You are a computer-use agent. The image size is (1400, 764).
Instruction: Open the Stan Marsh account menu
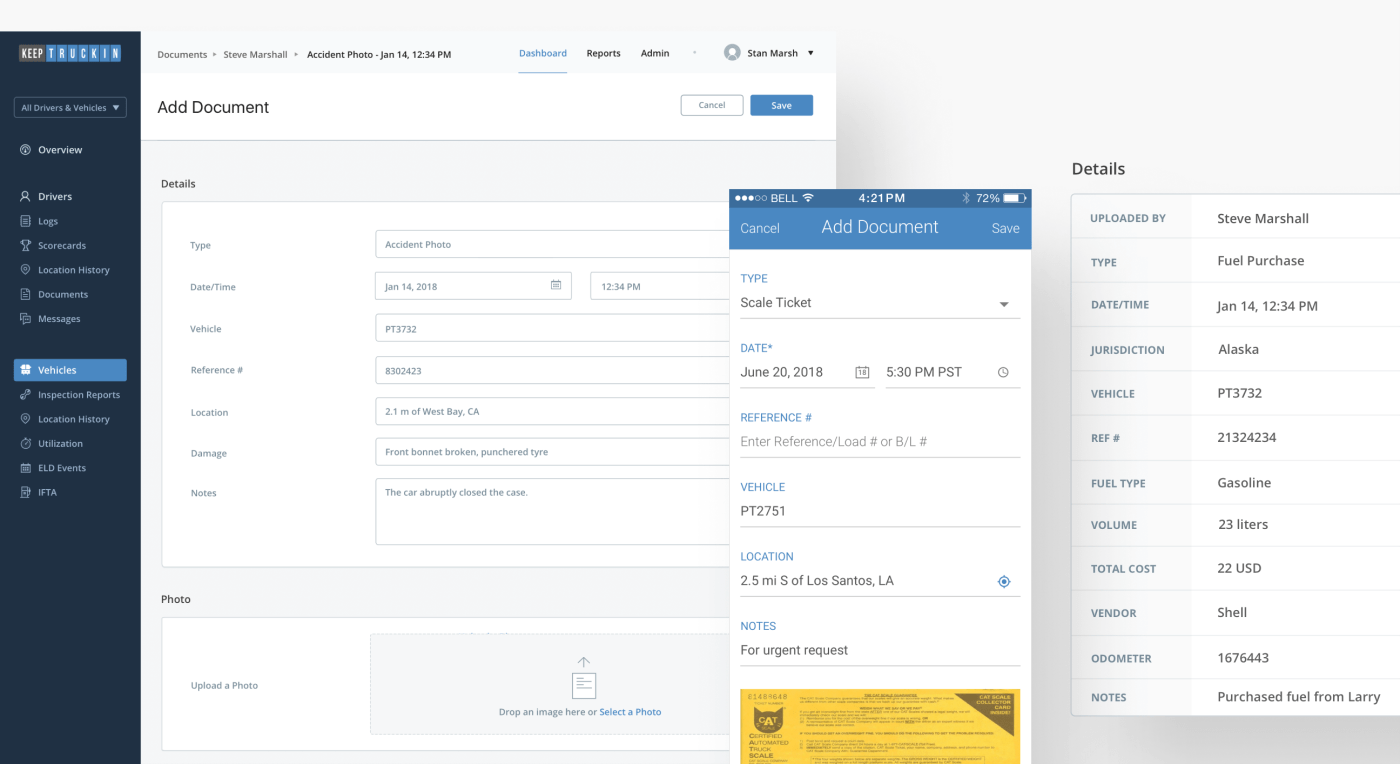(770, 53)
